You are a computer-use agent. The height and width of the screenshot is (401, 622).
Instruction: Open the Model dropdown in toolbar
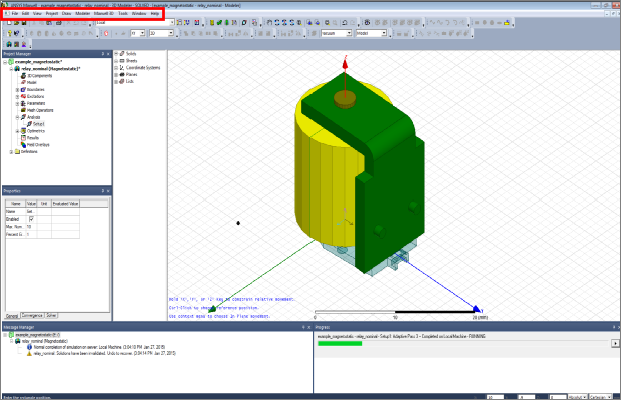(384, 33)
